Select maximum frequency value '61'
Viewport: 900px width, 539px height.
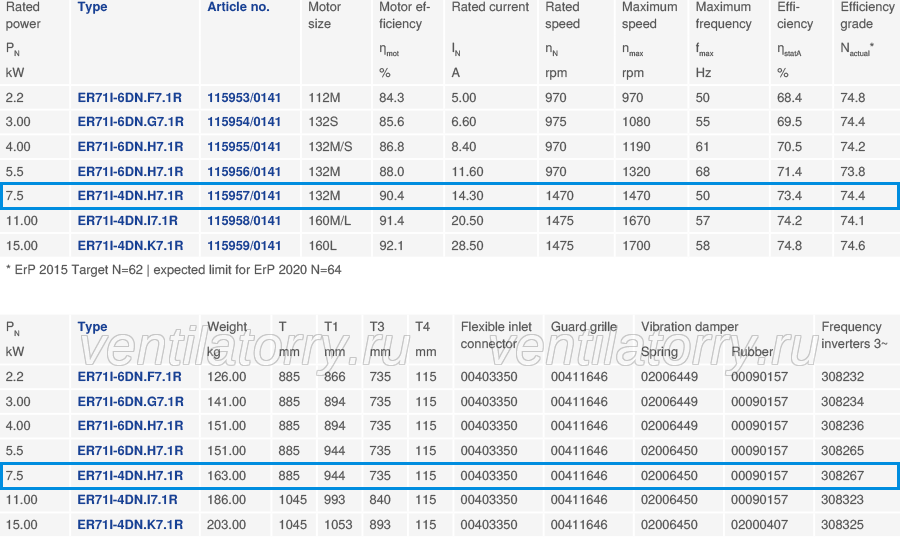(703, 147)
